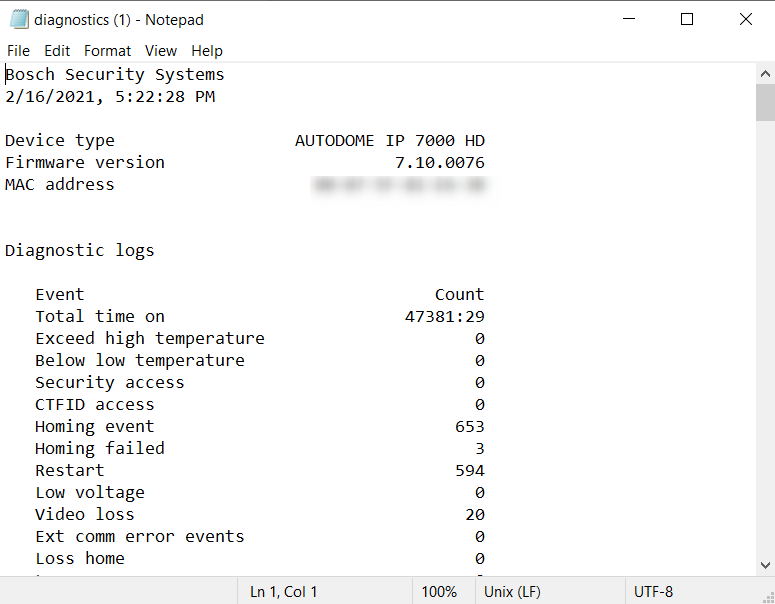Click the Video loss count '20'

tap(475, 515)
